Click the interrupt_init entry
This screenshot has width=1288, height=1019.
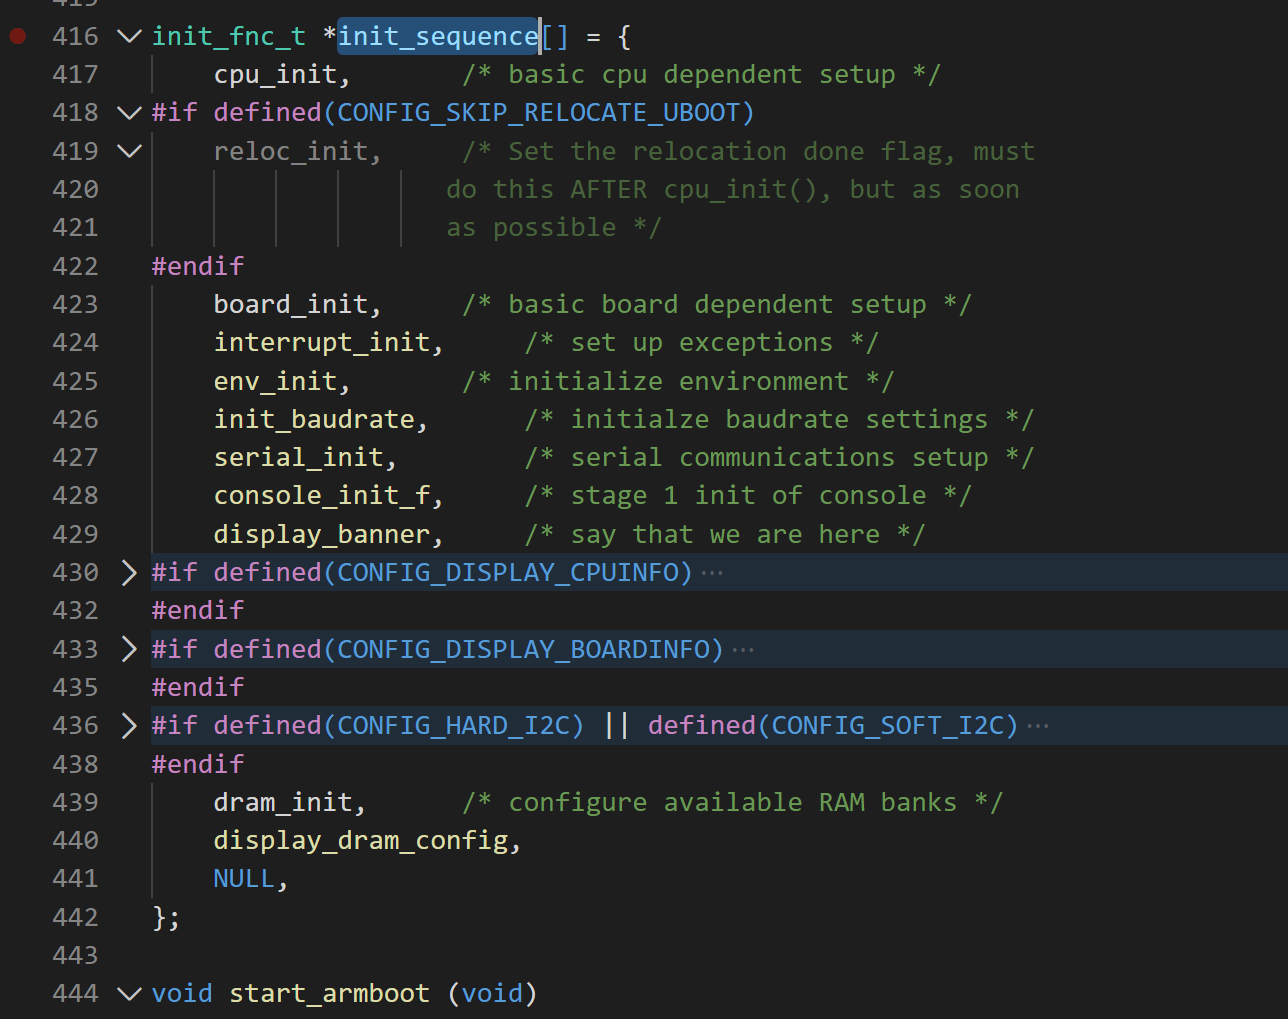click(x=322, y=342)
